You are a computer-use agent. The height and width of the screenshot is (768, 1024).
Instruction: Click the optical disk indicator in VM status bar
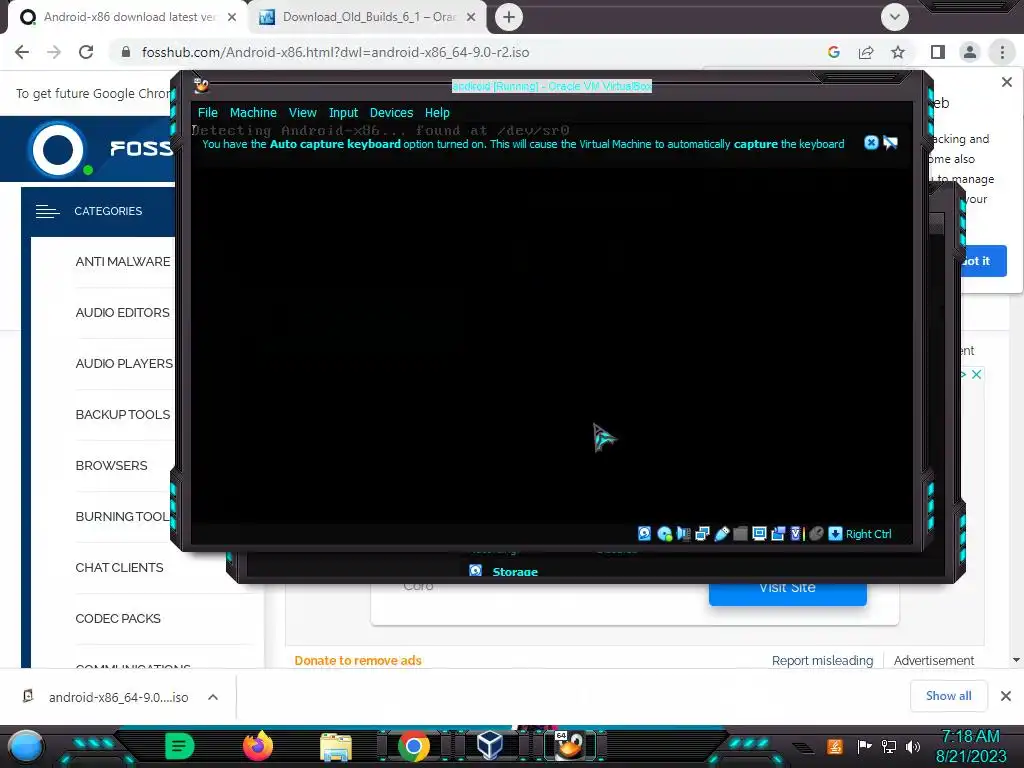click(665, 534)
